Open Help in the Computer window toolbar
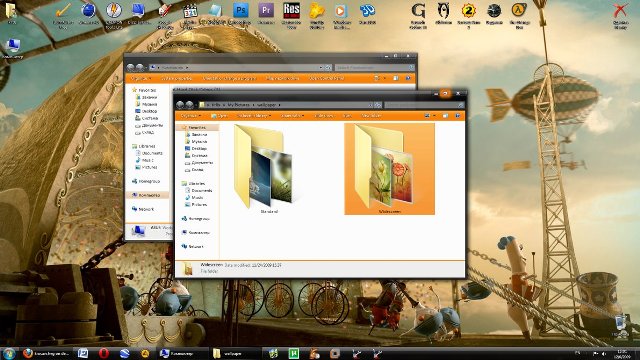 408,78
